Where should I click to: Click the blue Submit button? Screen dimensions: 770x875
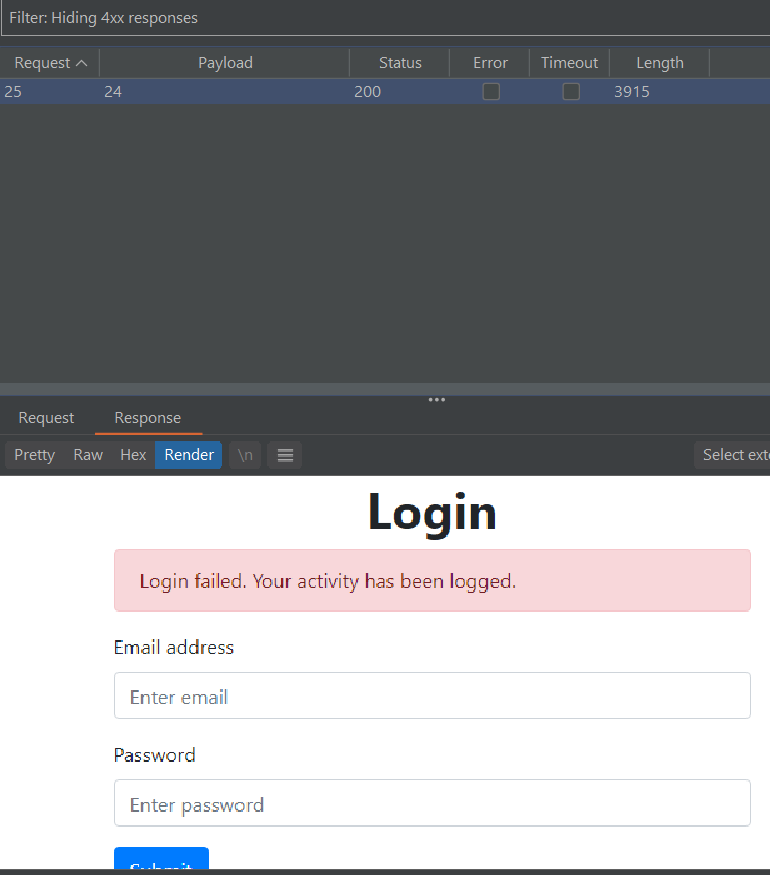162,858
